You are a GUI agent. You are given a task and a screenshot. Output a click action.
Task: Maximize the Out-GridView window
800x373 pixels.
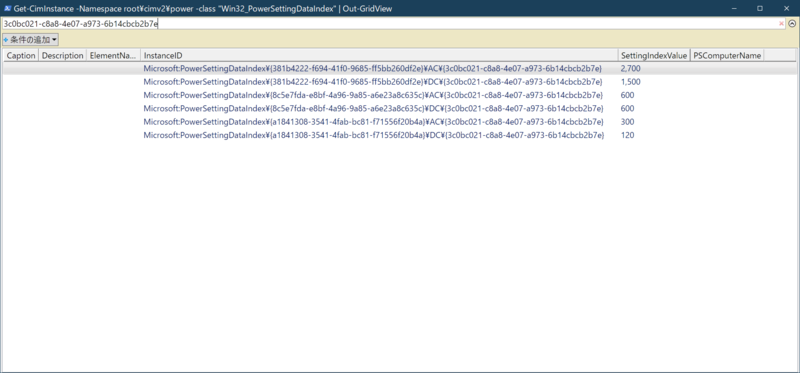(760, 9)
